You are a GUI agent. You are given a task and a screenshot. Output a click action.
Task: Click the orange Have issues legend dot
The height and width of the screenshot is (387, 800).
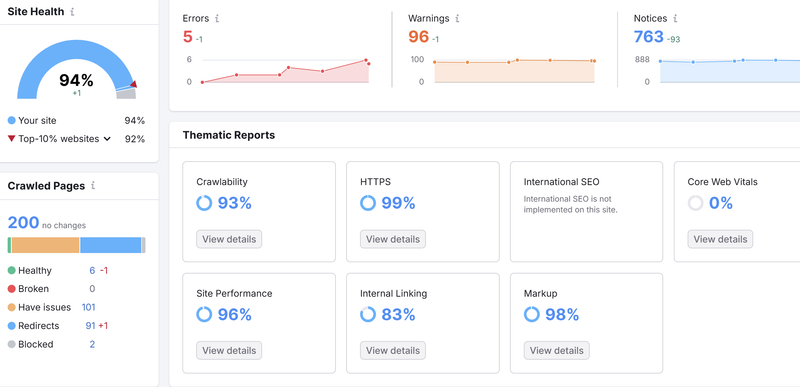12,307
